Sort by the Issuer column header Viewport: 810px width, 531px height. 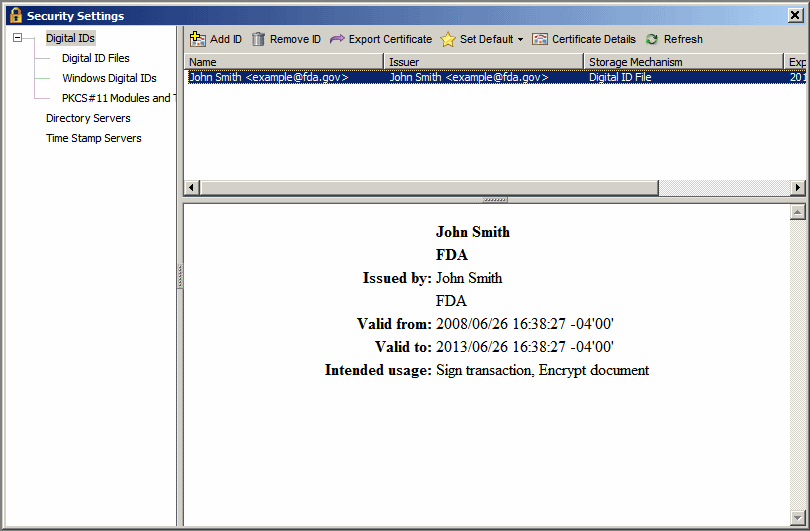click(484, 62)
